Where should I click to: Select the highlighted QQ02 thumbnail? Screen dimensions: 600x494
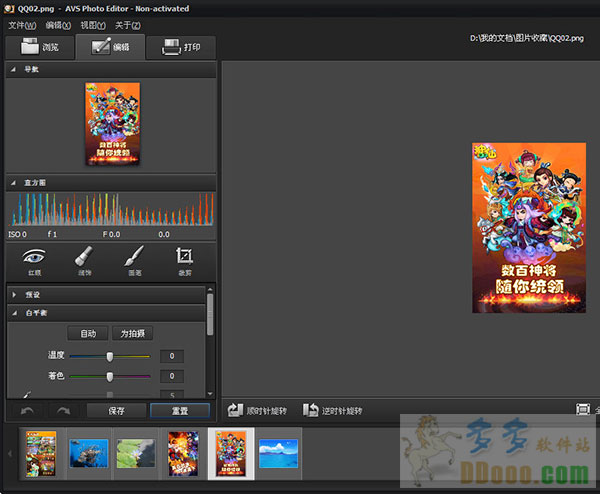pyautogui.click(x=231, y=454)
